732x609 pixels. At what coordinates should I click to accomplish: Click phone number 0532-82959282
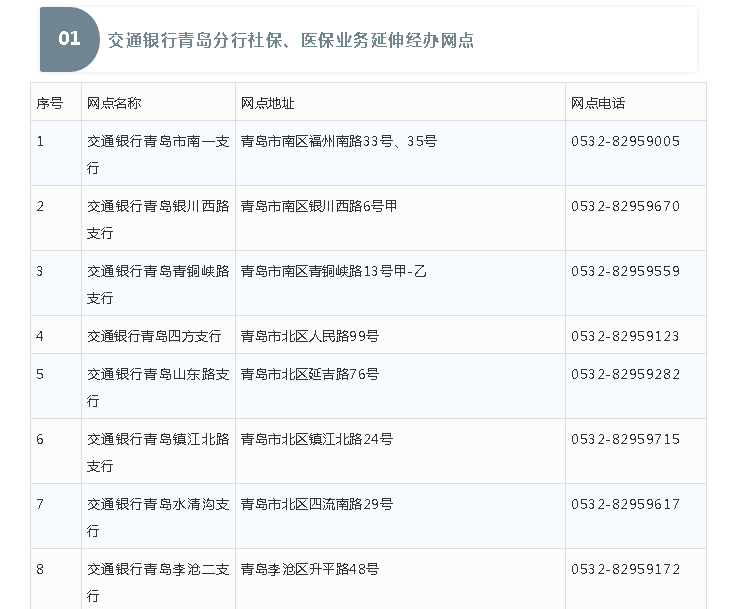[x=625, y=374]
